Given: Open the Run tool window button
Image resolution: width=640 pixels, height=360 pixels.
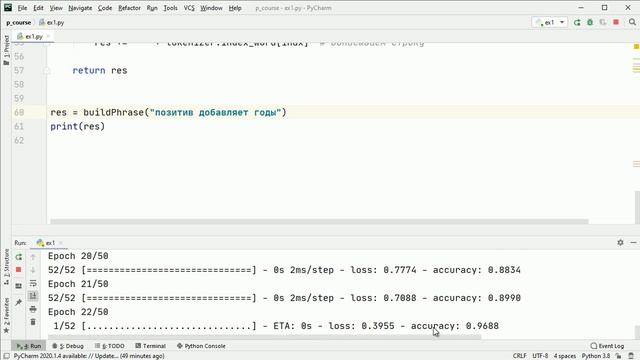Looking at the screenshot, I should pyautogui.click(x=29, y=346).
